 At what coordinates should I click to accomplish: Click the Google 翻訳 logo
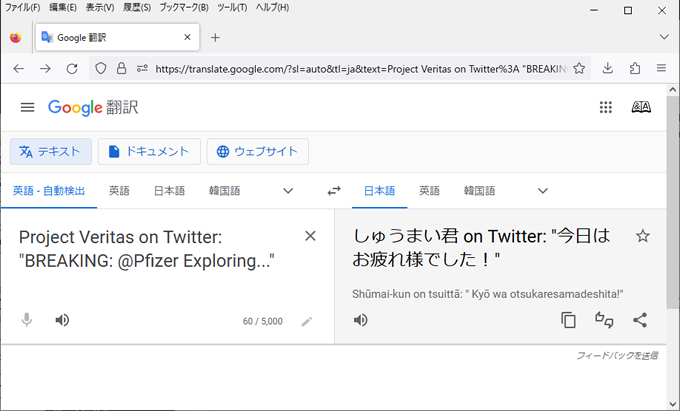93,108
